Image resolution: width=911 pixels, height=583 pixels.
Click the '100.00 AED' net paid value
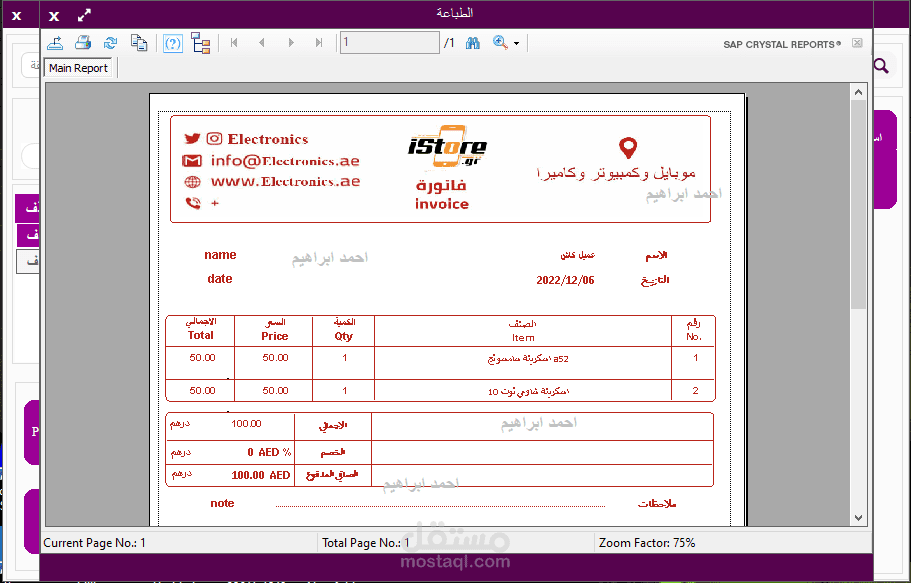pos(261,475)
